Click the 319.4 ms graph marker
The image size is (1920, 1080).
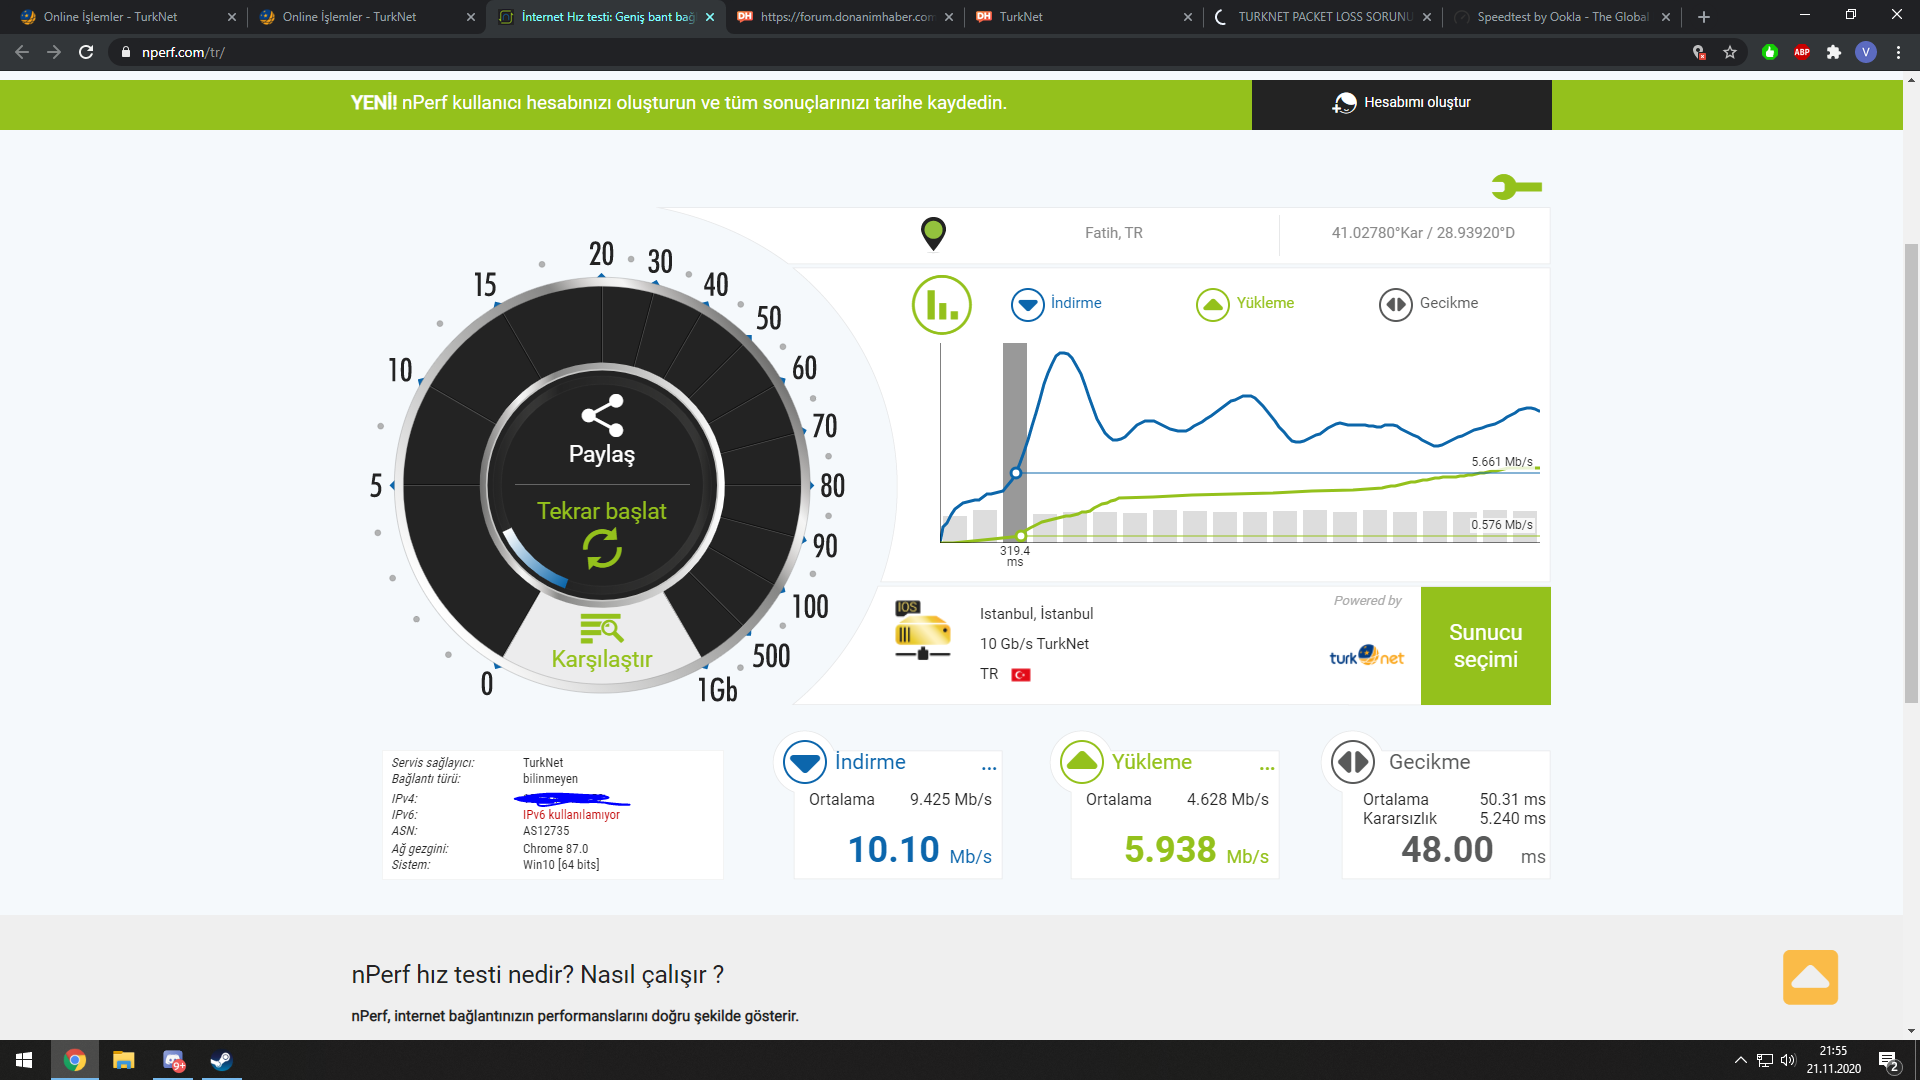pyautogui.click(x=1015, y=556)
